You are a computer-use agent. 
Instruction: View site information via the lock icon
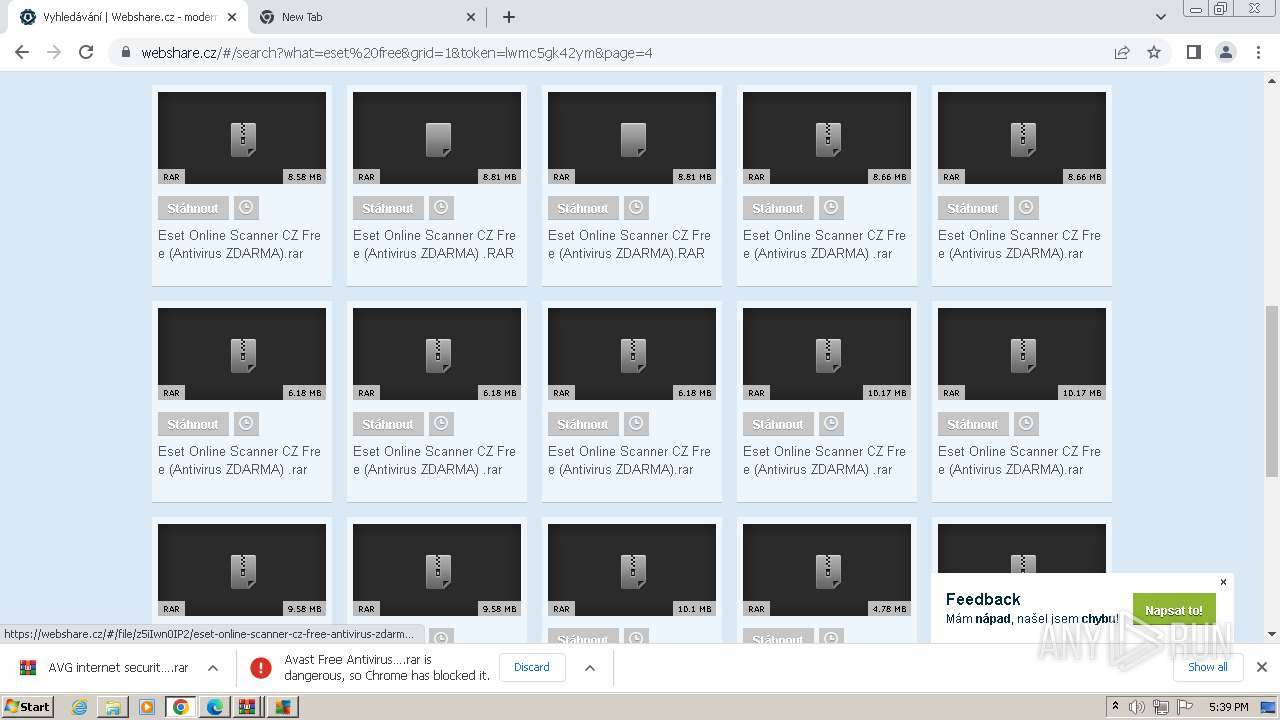126,53
